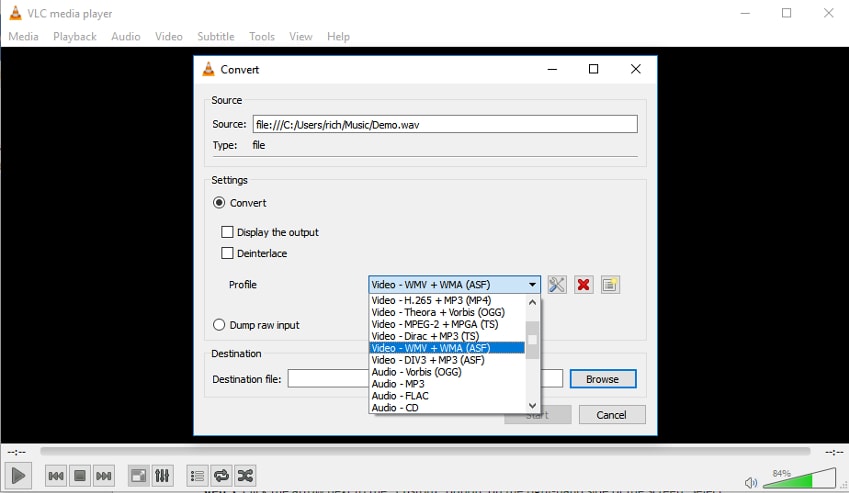Open the View menu
Image resolution: width=849 pixels, height=493 pixels.
(301, 36)
